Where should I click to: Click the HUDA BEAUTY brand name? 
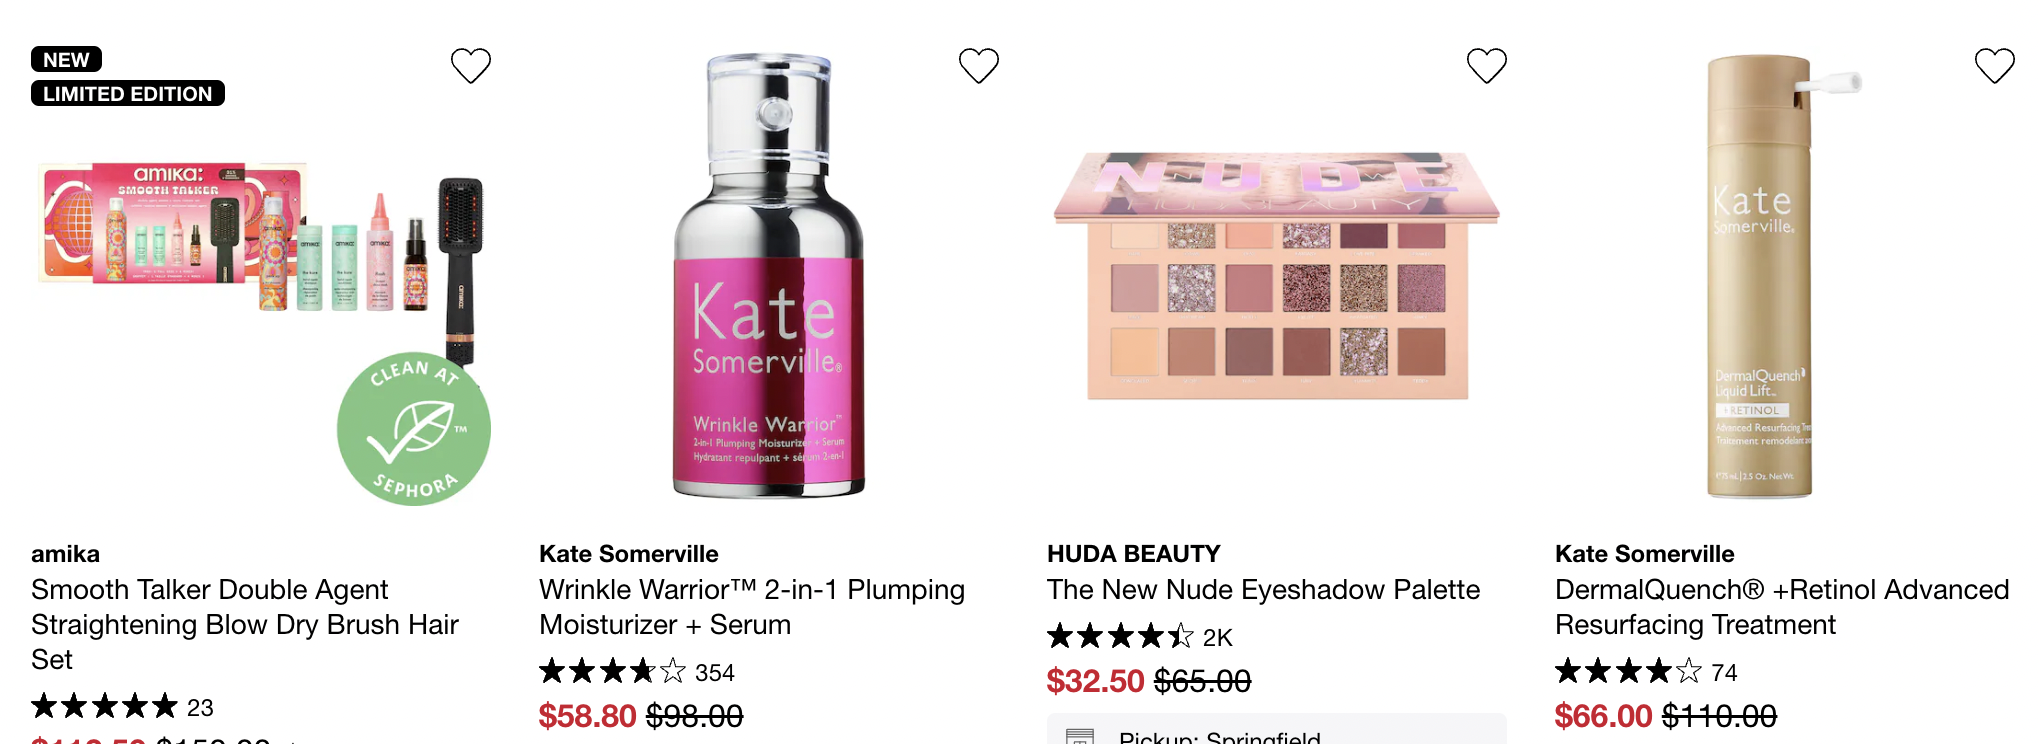(x=1133, y=554)
